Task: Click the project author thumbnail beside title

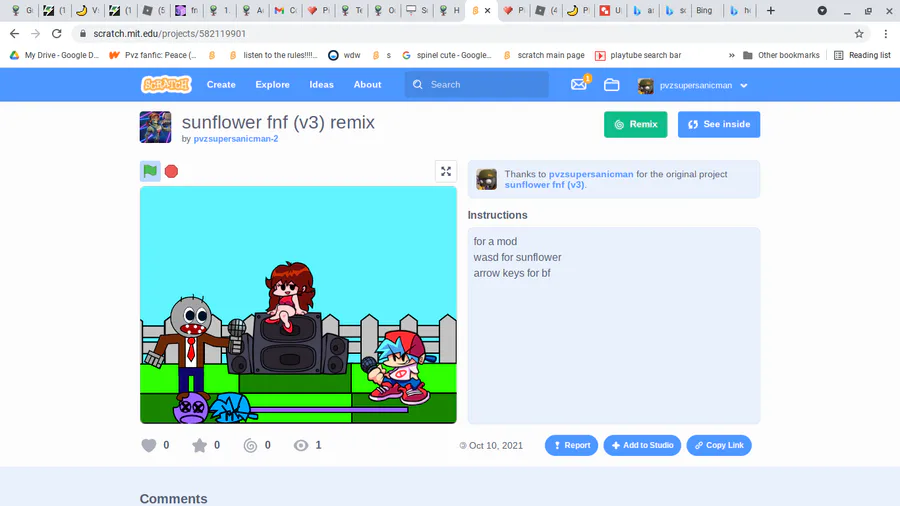Action: point(156,127)
